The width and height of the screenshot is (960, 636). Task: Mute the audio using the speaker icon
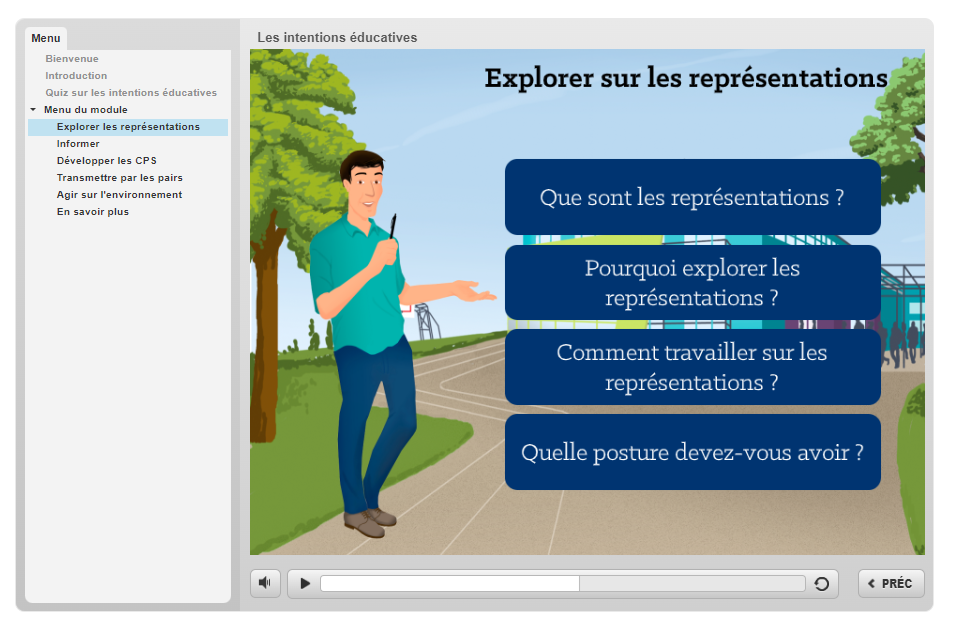tap(264, 583)
